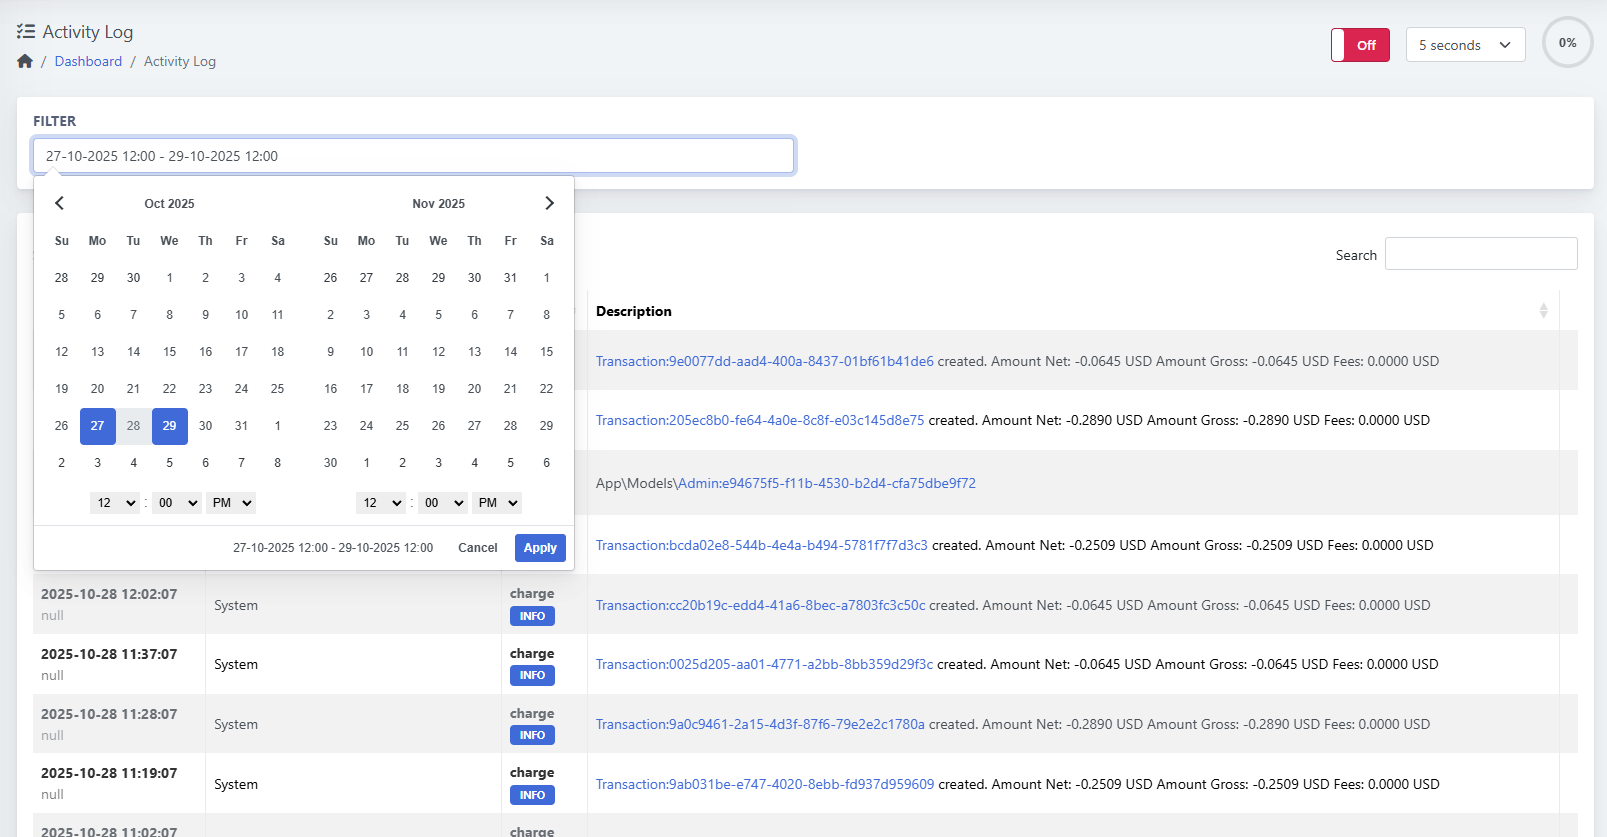Go to next month in calendar
The image size is (1607, 837).
pos(549,203)
